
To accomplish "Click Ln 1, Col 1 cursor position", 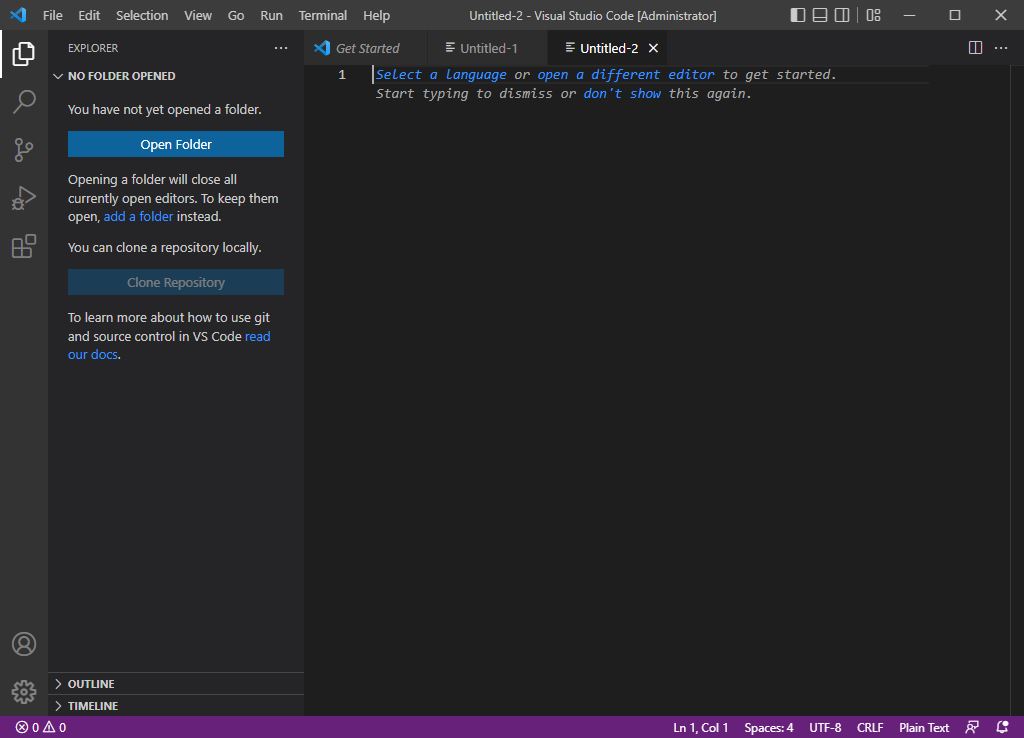I will [700, 727].
